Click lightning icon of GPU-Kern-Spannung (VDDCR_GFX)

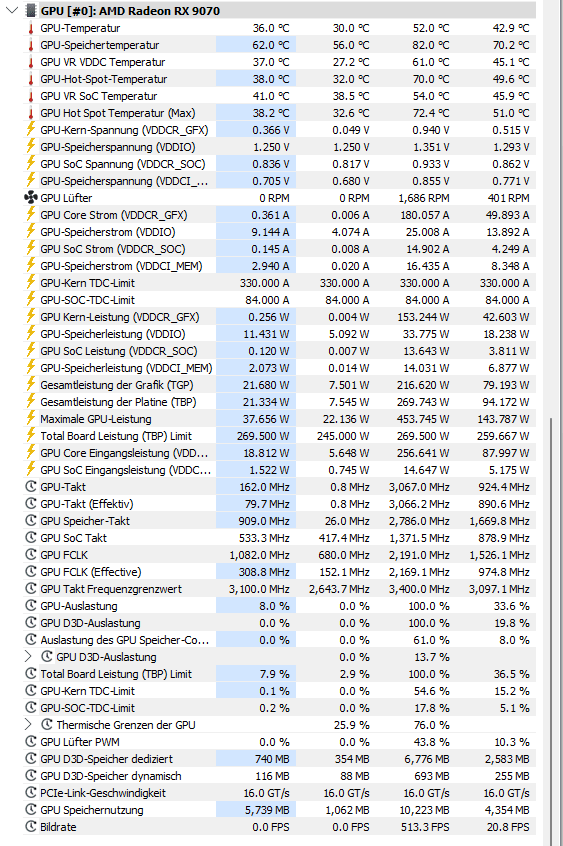tap(31, 129)
